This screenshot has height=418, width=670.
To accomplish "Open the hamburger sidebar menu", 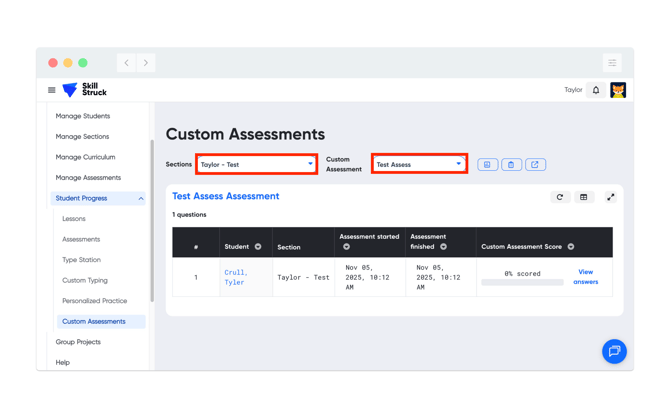I will click(52, 90).
